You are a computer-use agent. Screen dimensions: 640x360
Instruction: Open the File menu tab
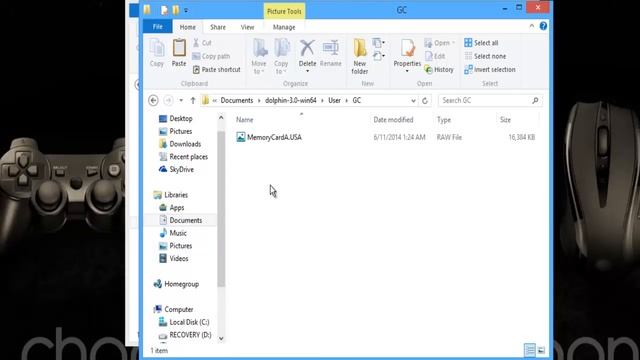pos(158,27)
